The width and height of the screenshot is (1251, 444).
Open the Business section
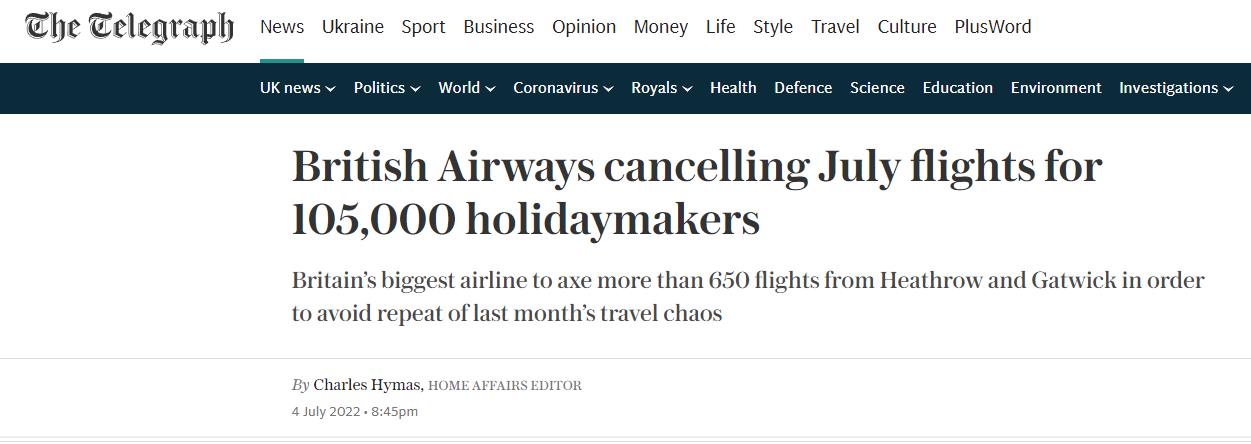tap(499, 27)
